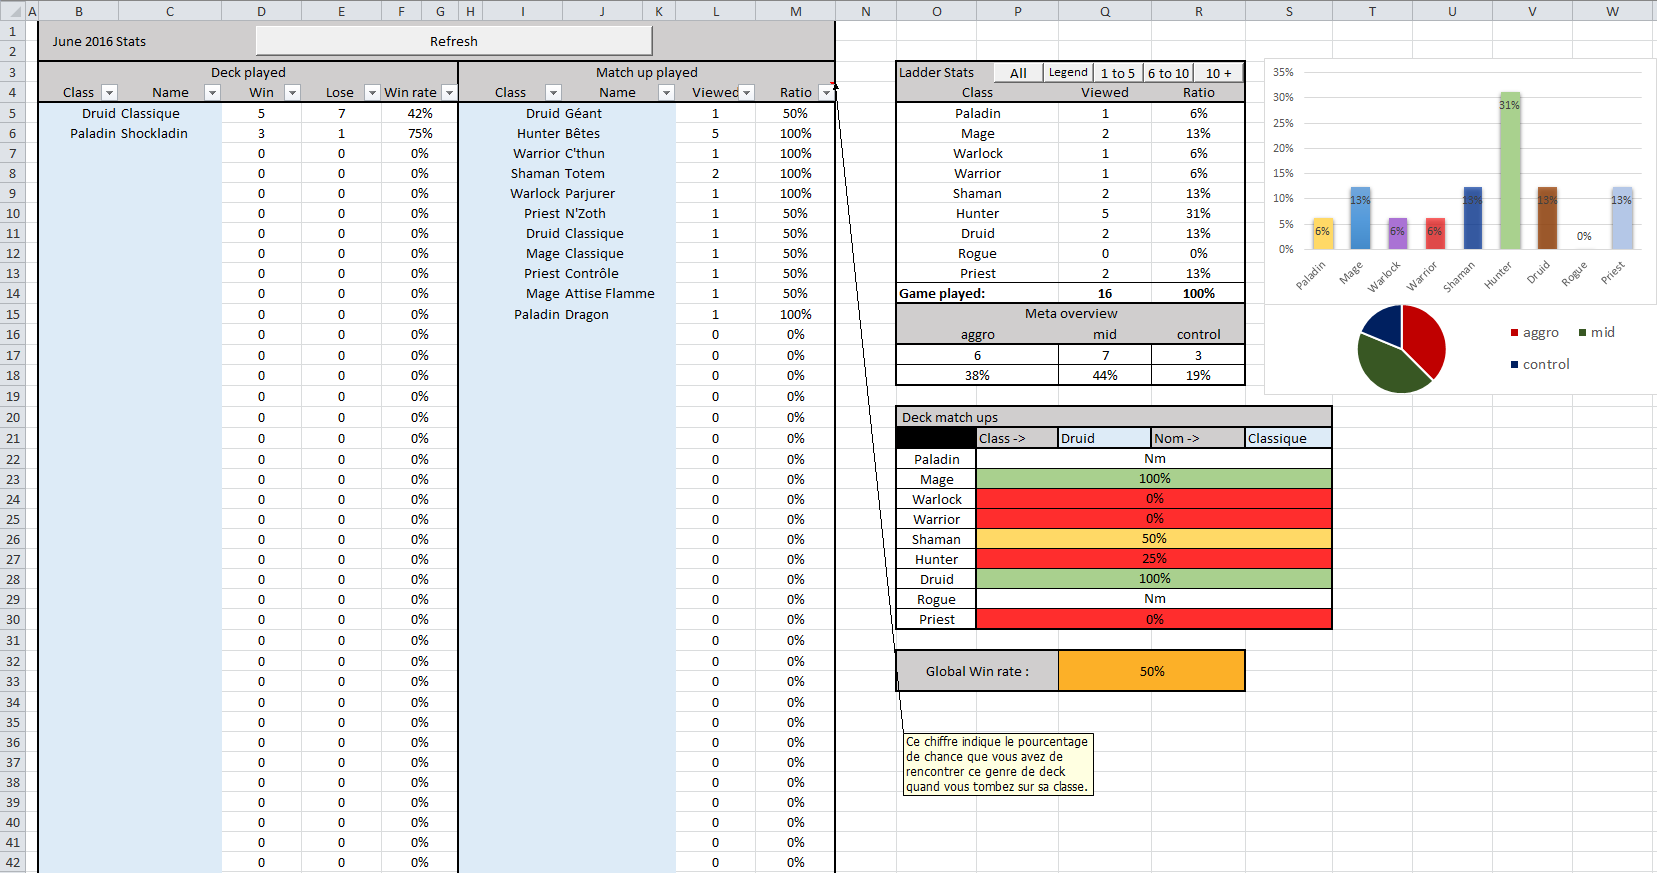Click the mid 44% meta overview cell
The width and height of the screenshot is (1657, 873).
[x=1105, y=375]
